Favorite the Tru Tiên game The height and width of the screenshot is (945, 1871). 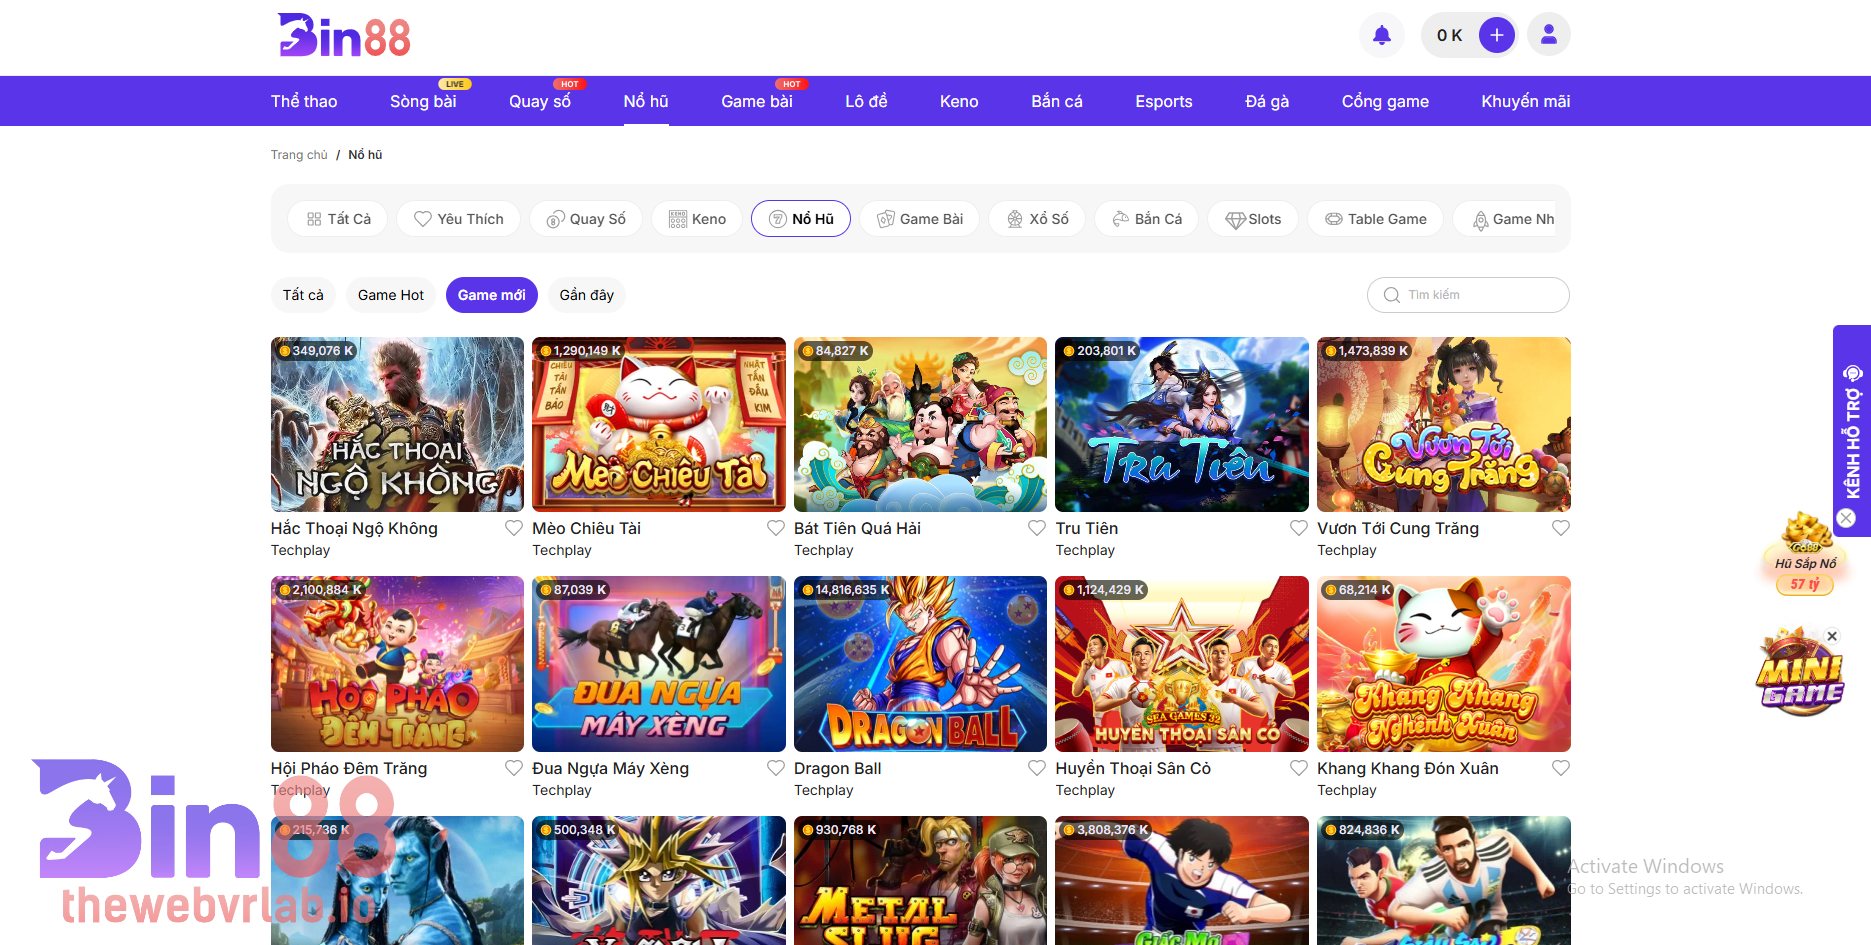click(1298, 528)
